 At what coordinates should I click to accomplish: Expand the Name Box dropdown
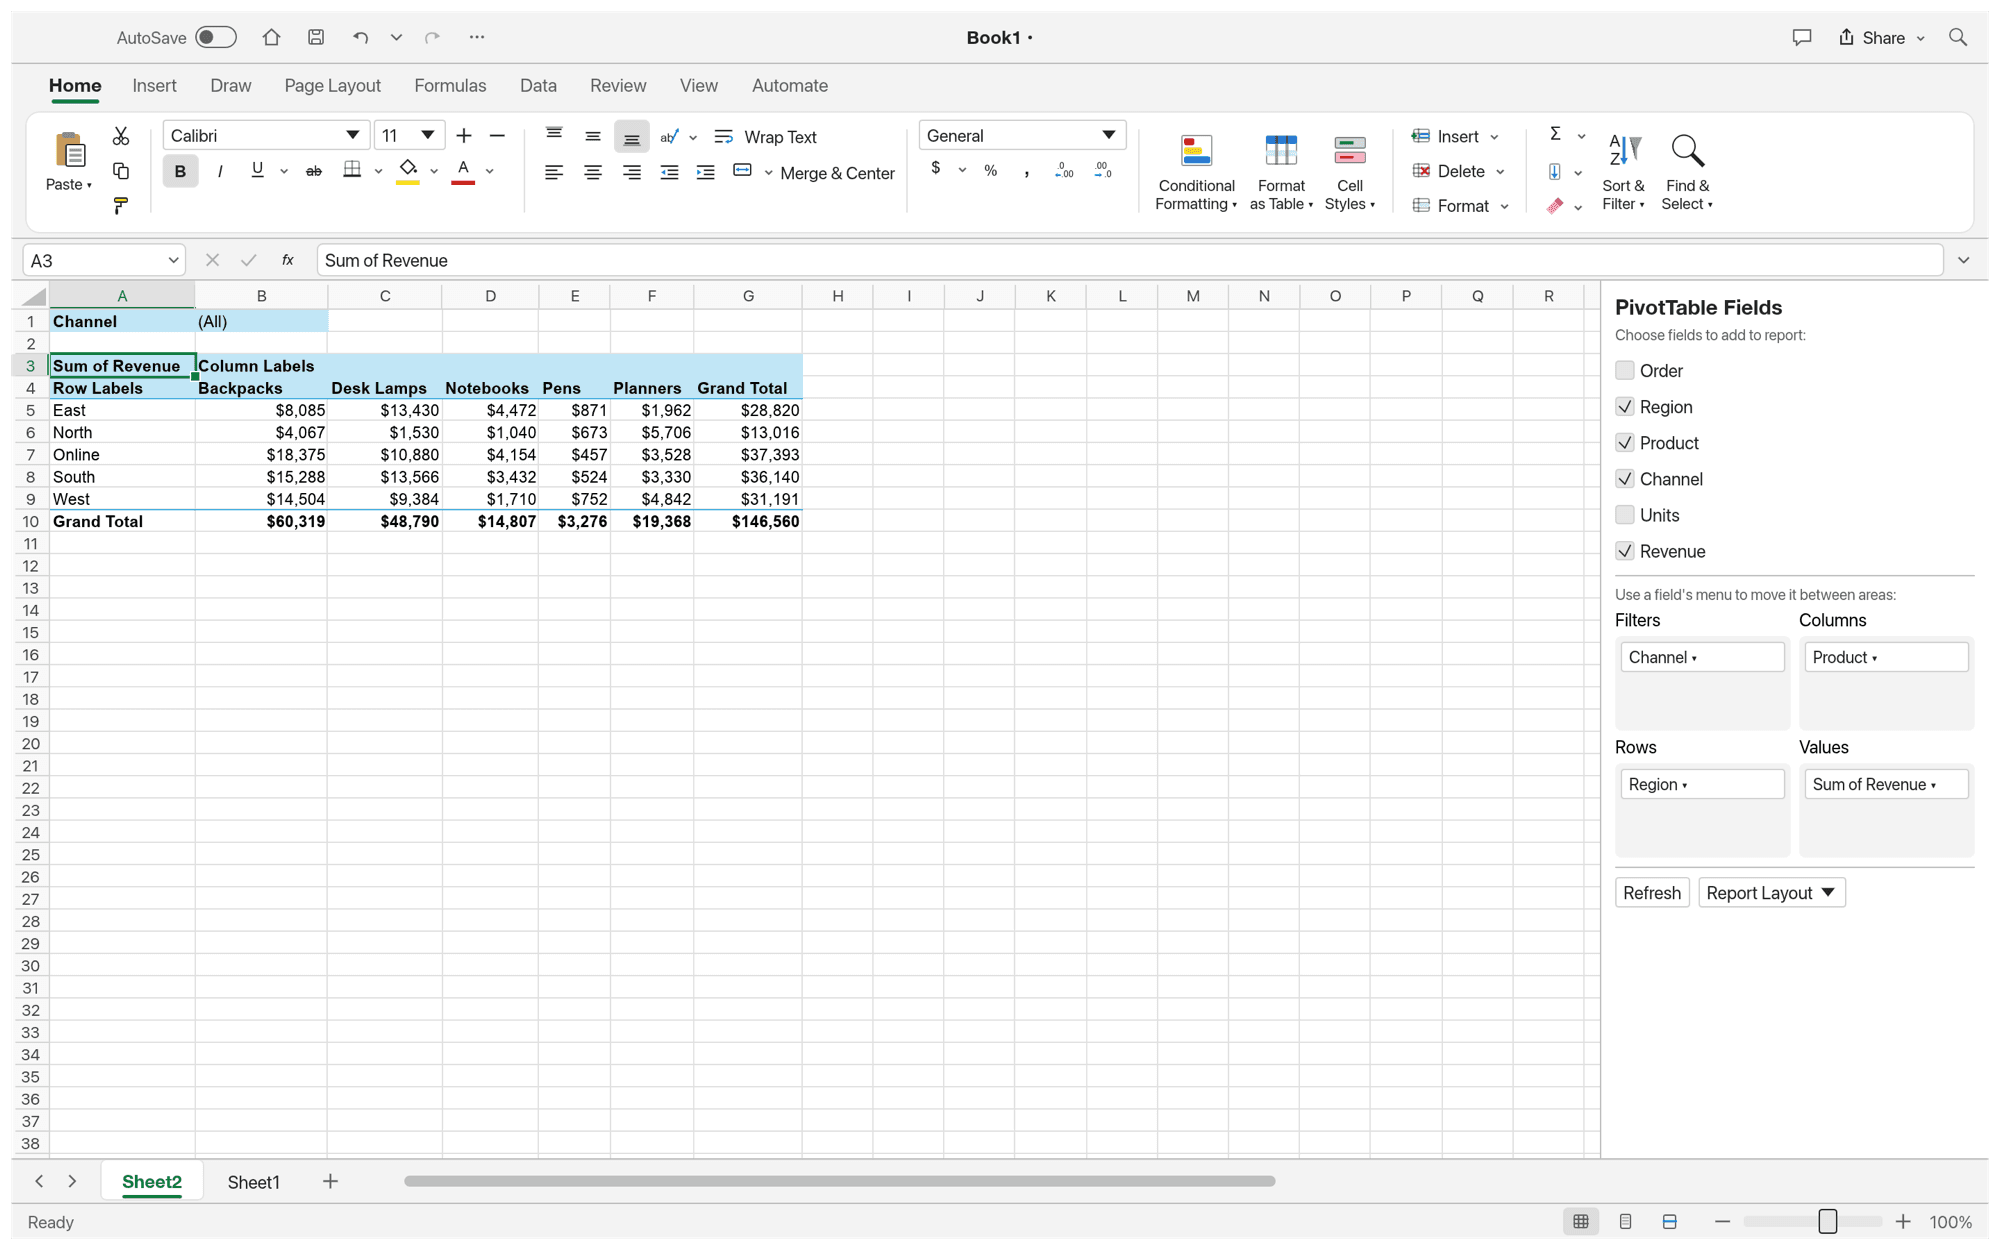[x=173, y=260]
